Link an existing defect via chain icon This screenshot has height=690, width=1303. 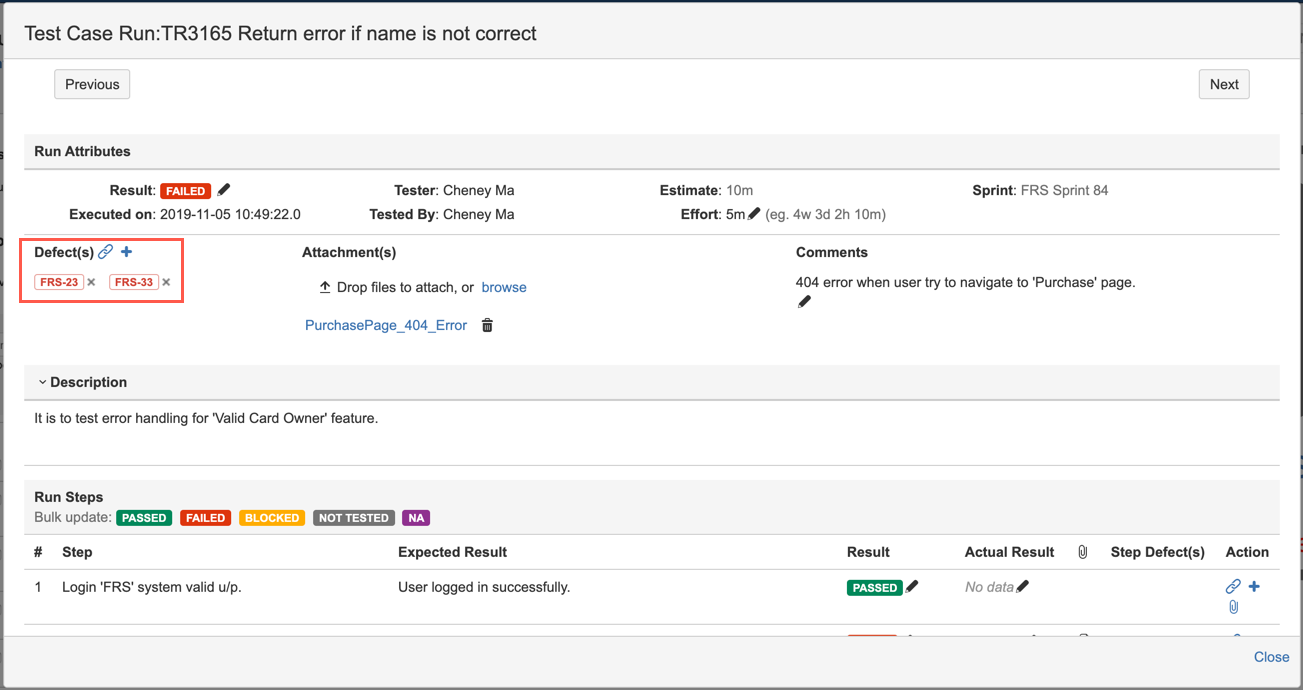click(105, 252)
